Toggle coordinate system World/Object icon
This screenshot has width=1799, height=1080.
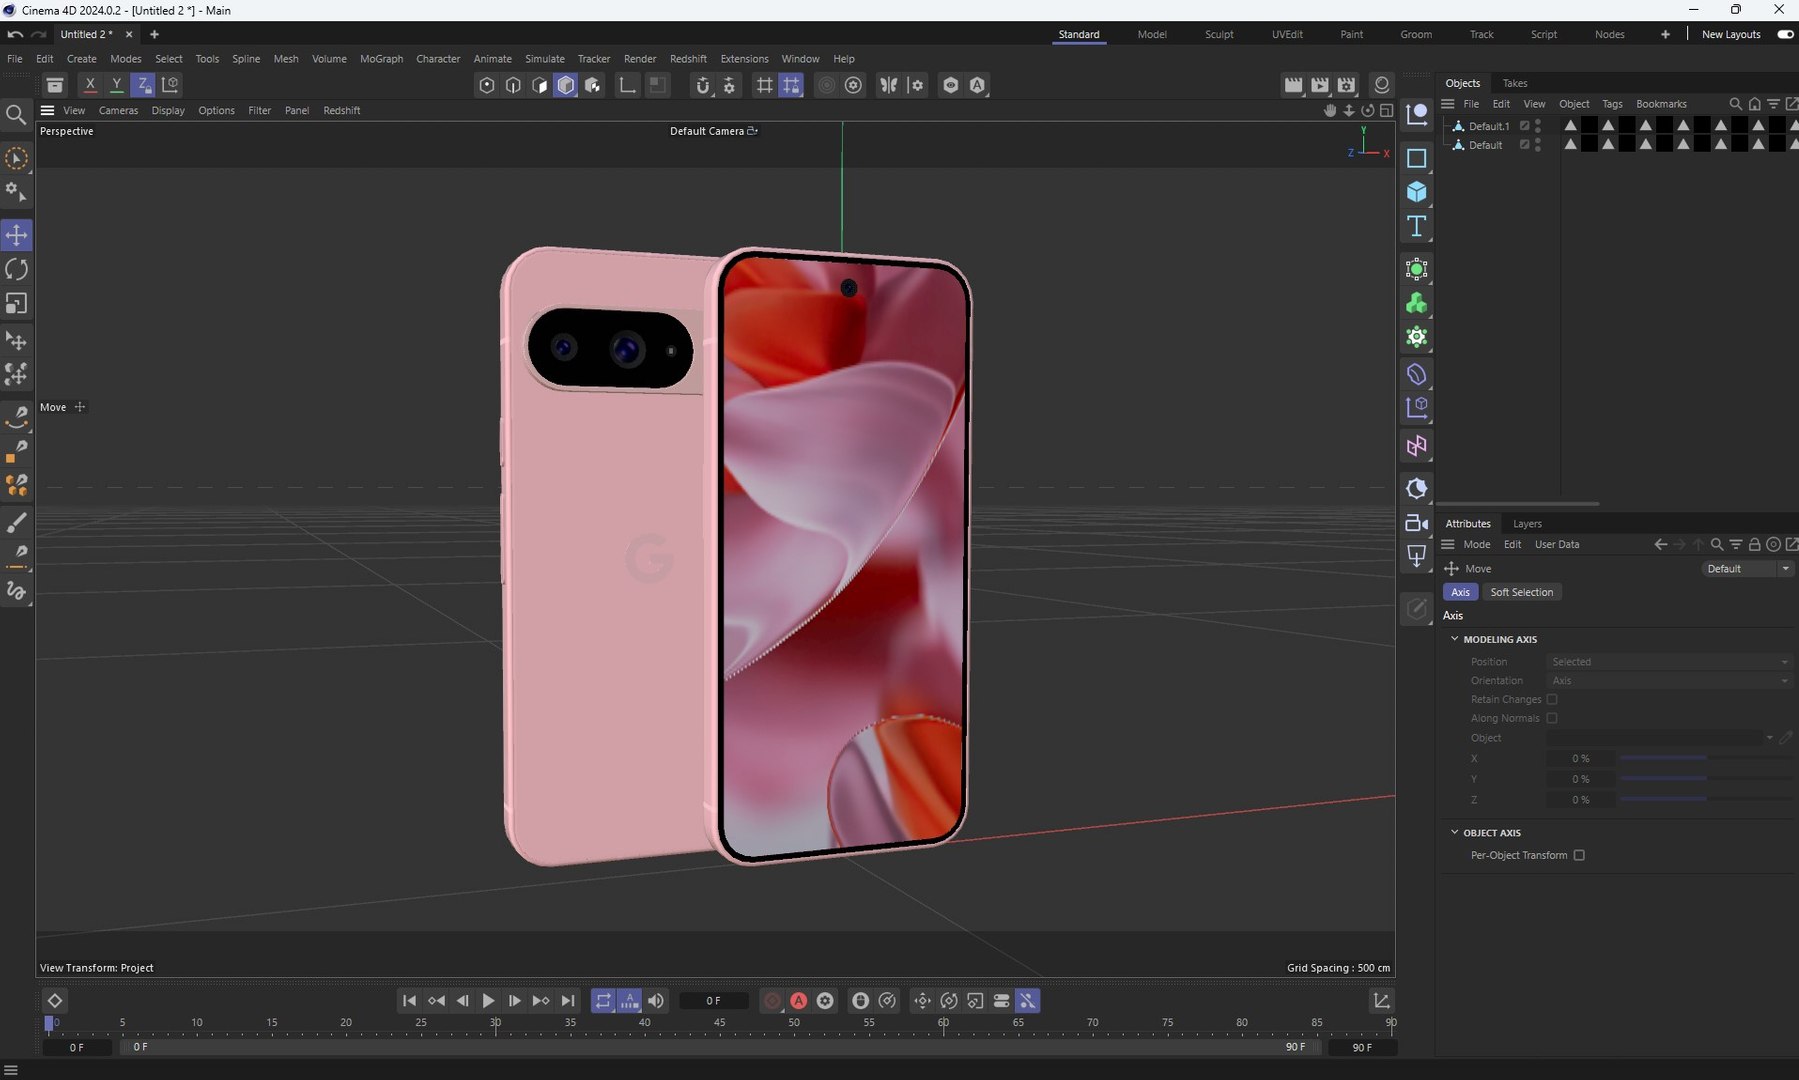tap(170, 85)
